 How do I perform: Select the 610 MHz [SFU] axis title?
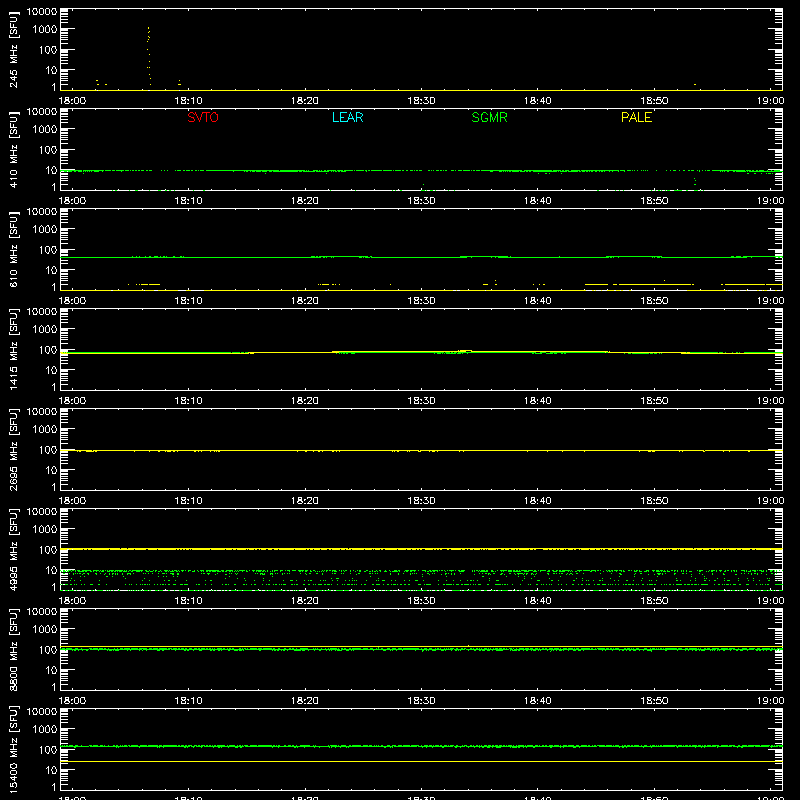click(13, 250)
